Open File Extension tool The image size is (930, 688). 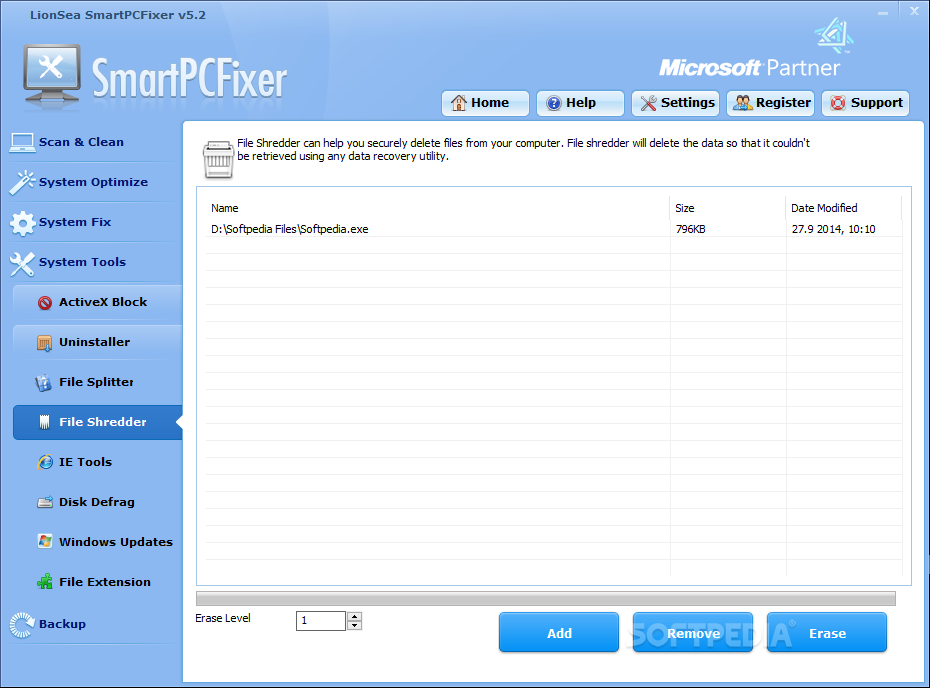click(x=97, y=582)
